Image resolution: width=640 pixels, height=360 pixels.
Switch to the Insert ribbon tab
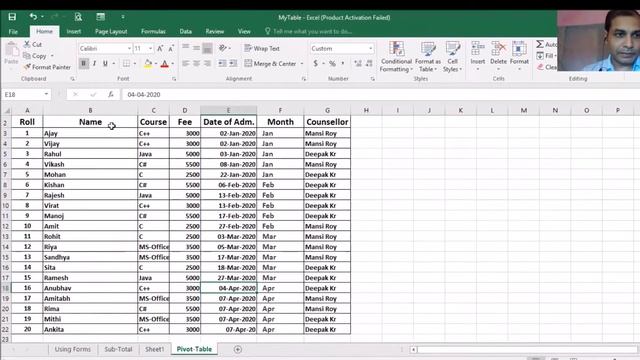(73, 31)
